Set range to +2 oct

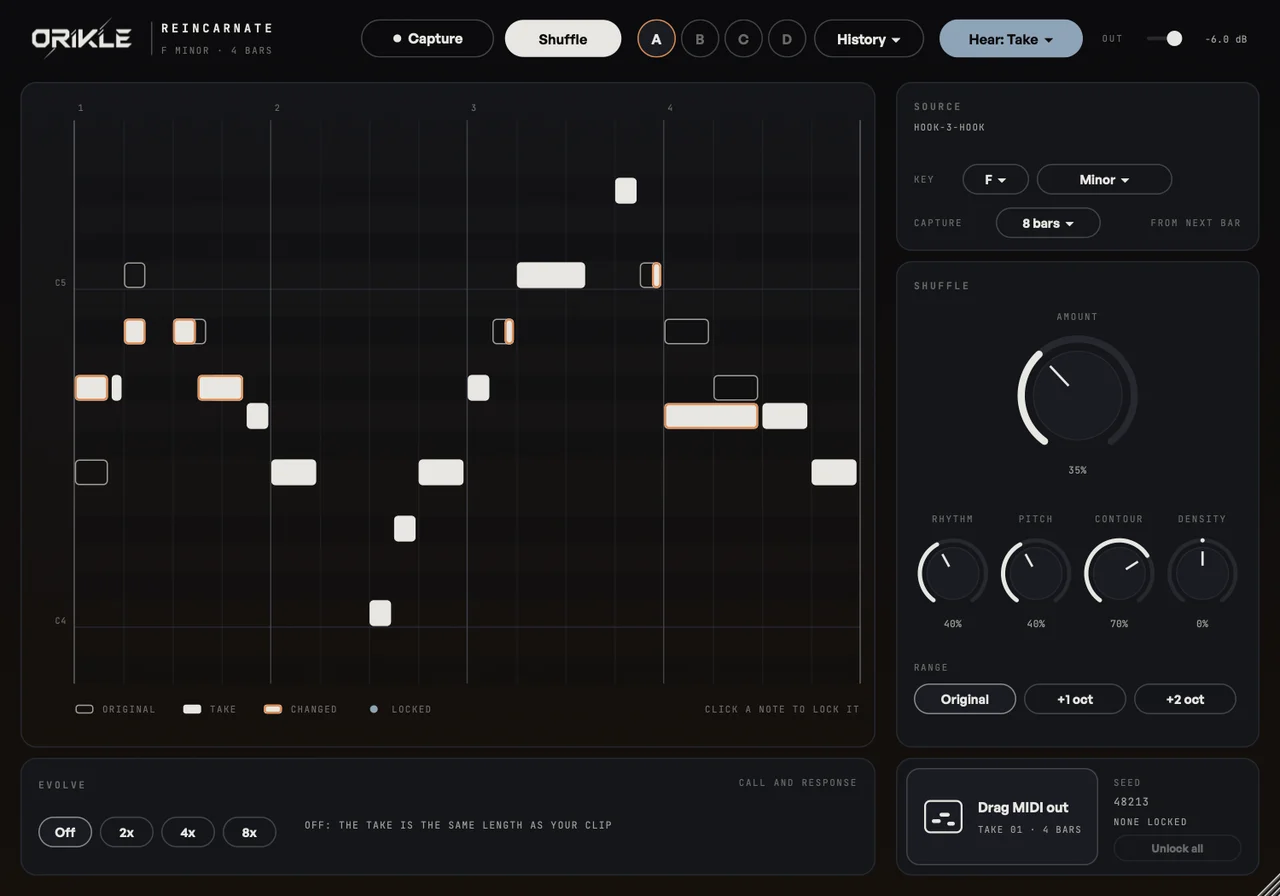click(x=1185, y=699)
